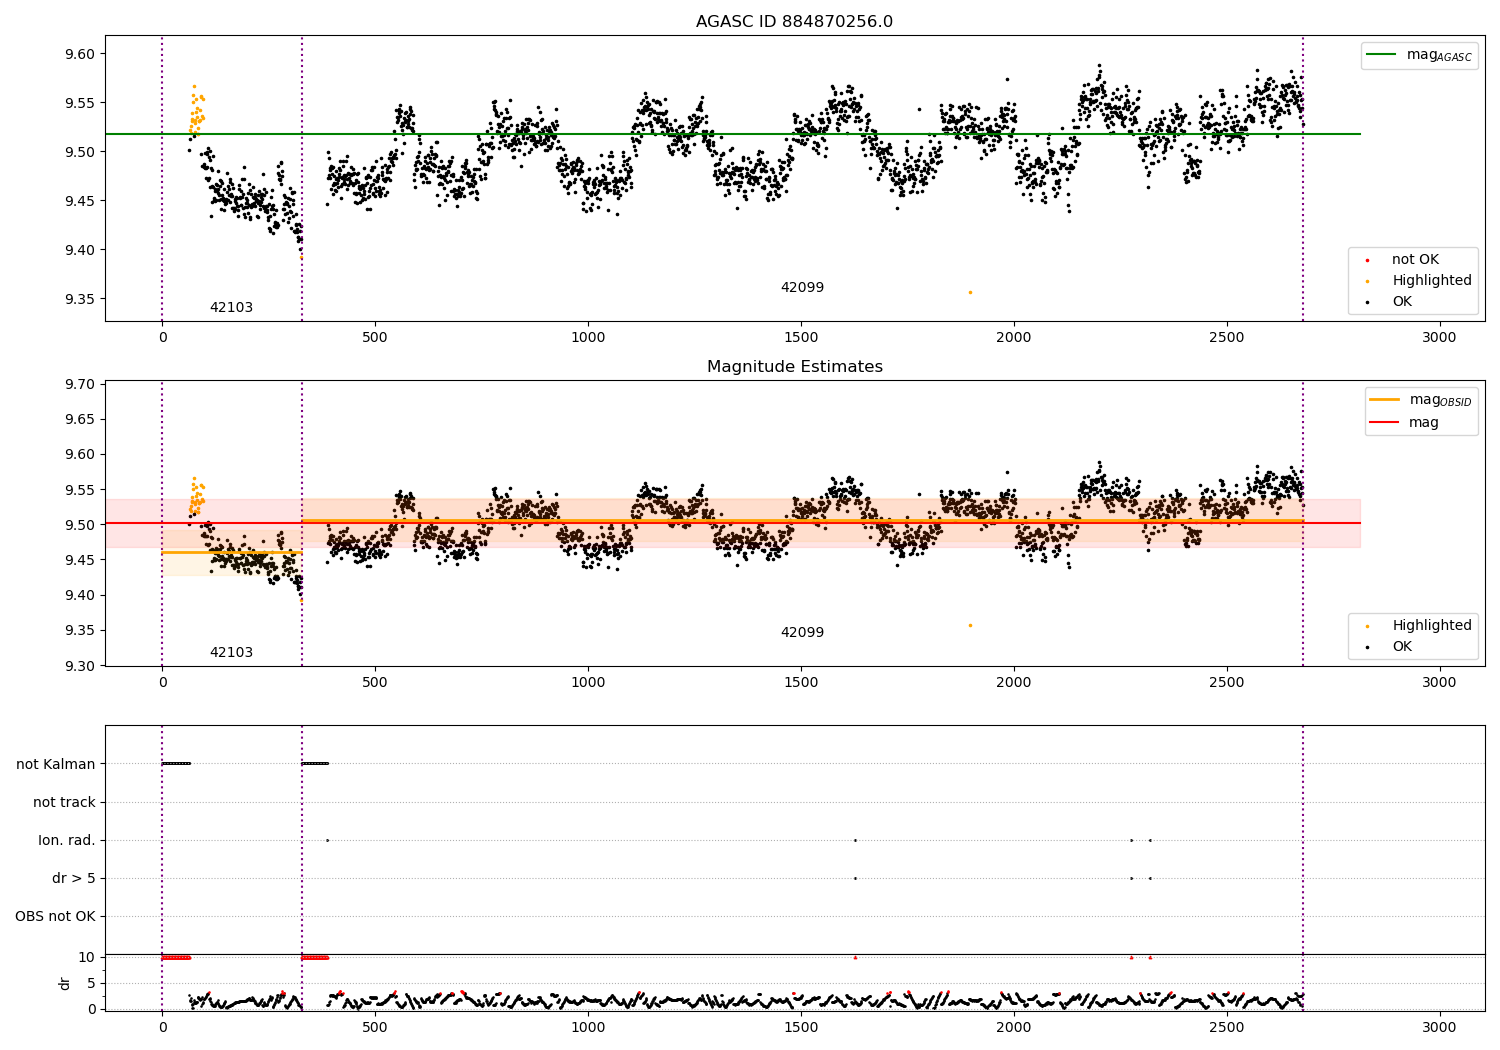Viewport: 1500px width, 1050px height.
Task: Click the 'Ion. rad.' row label
Action: (67, 841)
